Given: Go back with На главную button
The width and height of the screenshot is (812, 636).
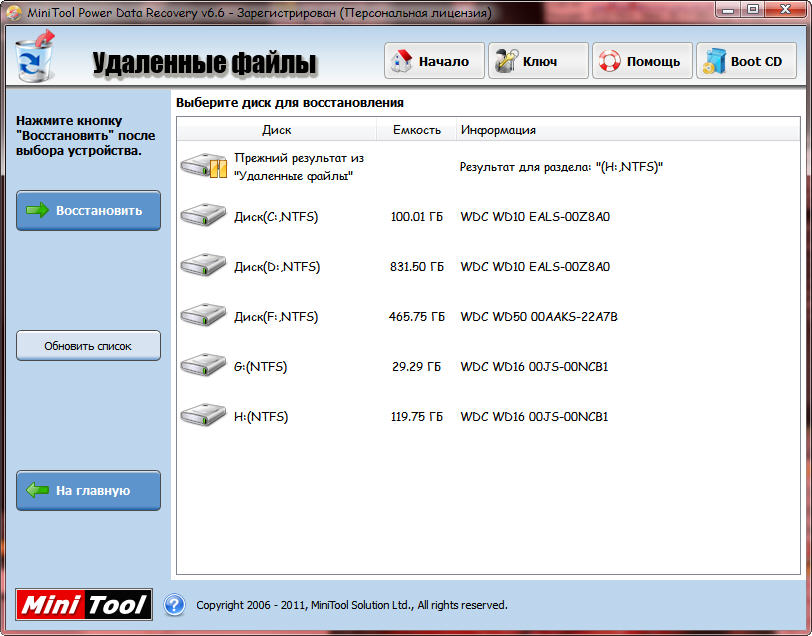Looking at the screenshot, I should tap(88, 491).
